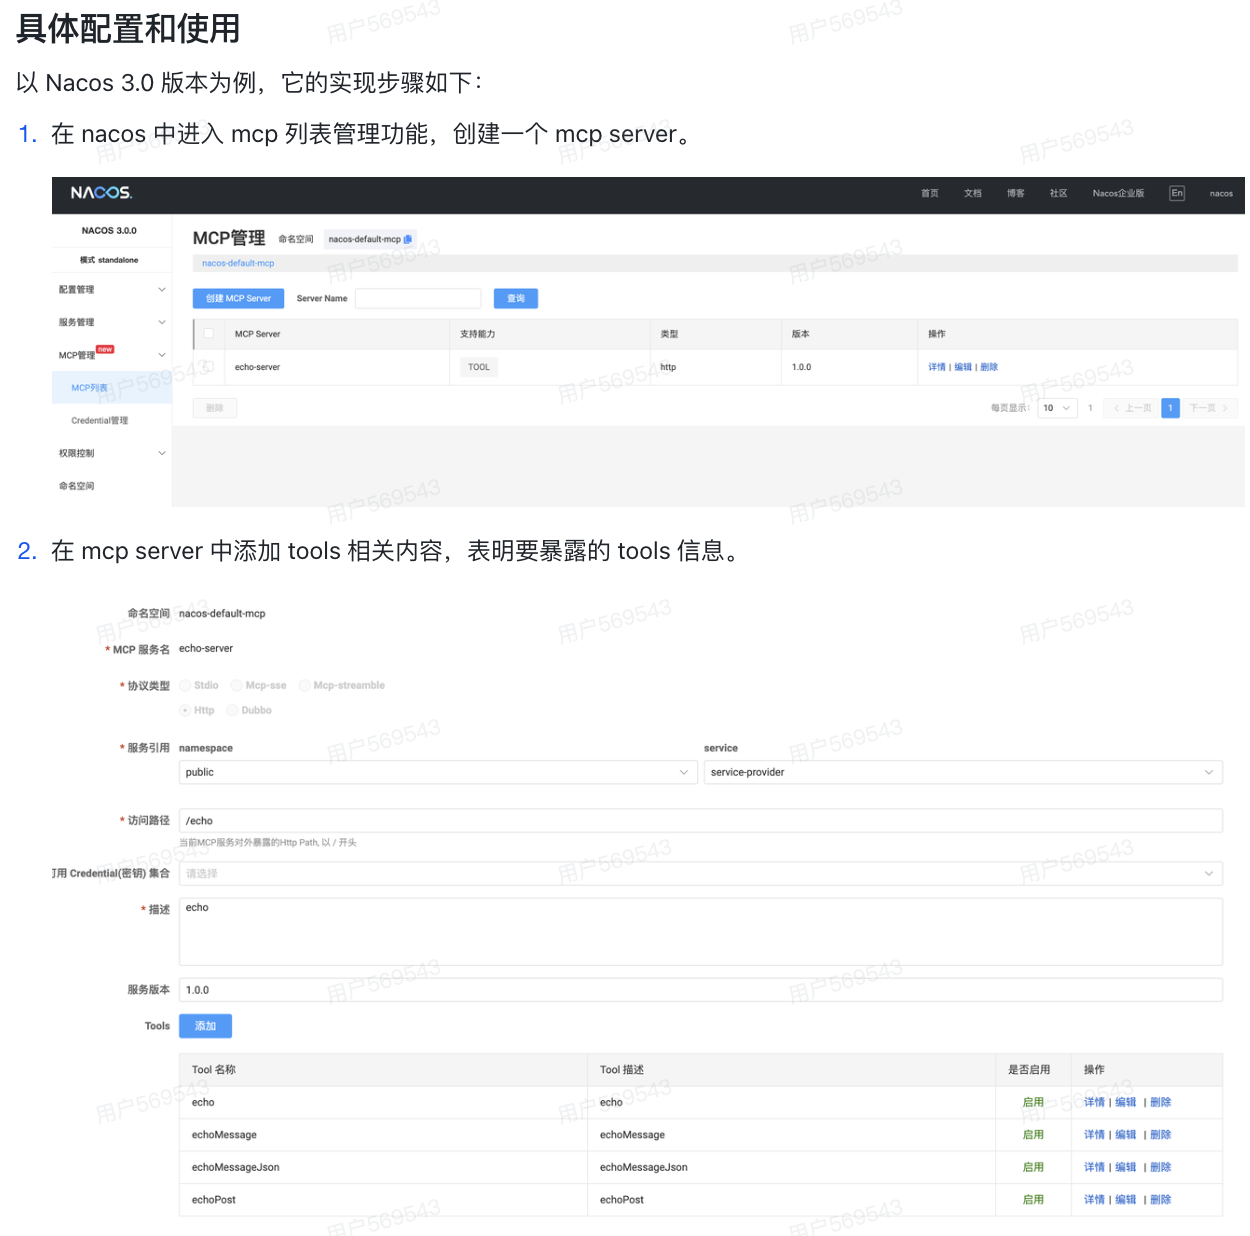
Task: Toggle the select-all checkbox in table header
Action: pos(208,333)
